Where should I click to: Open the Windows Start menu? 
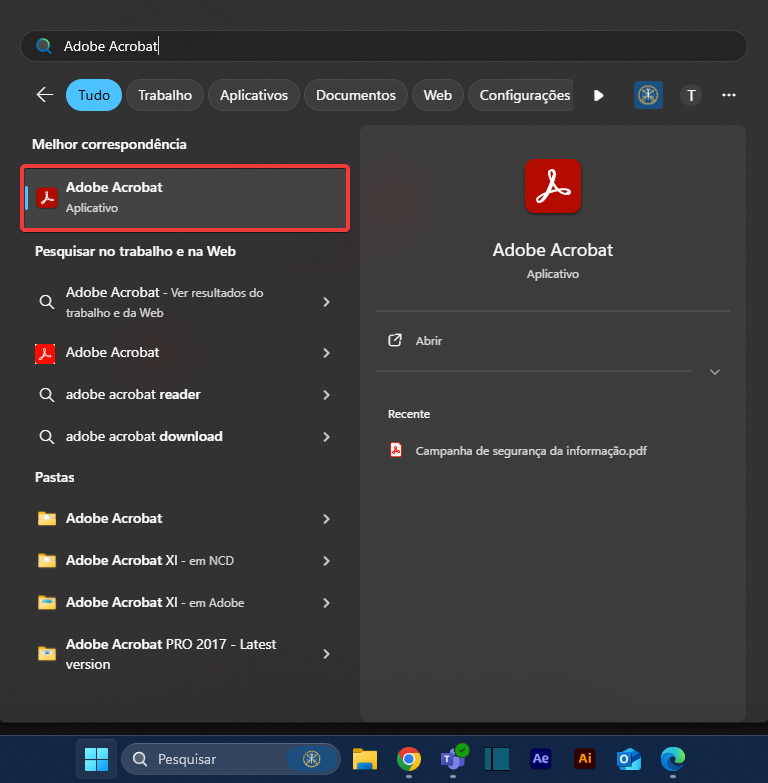(x=96, y=759)
